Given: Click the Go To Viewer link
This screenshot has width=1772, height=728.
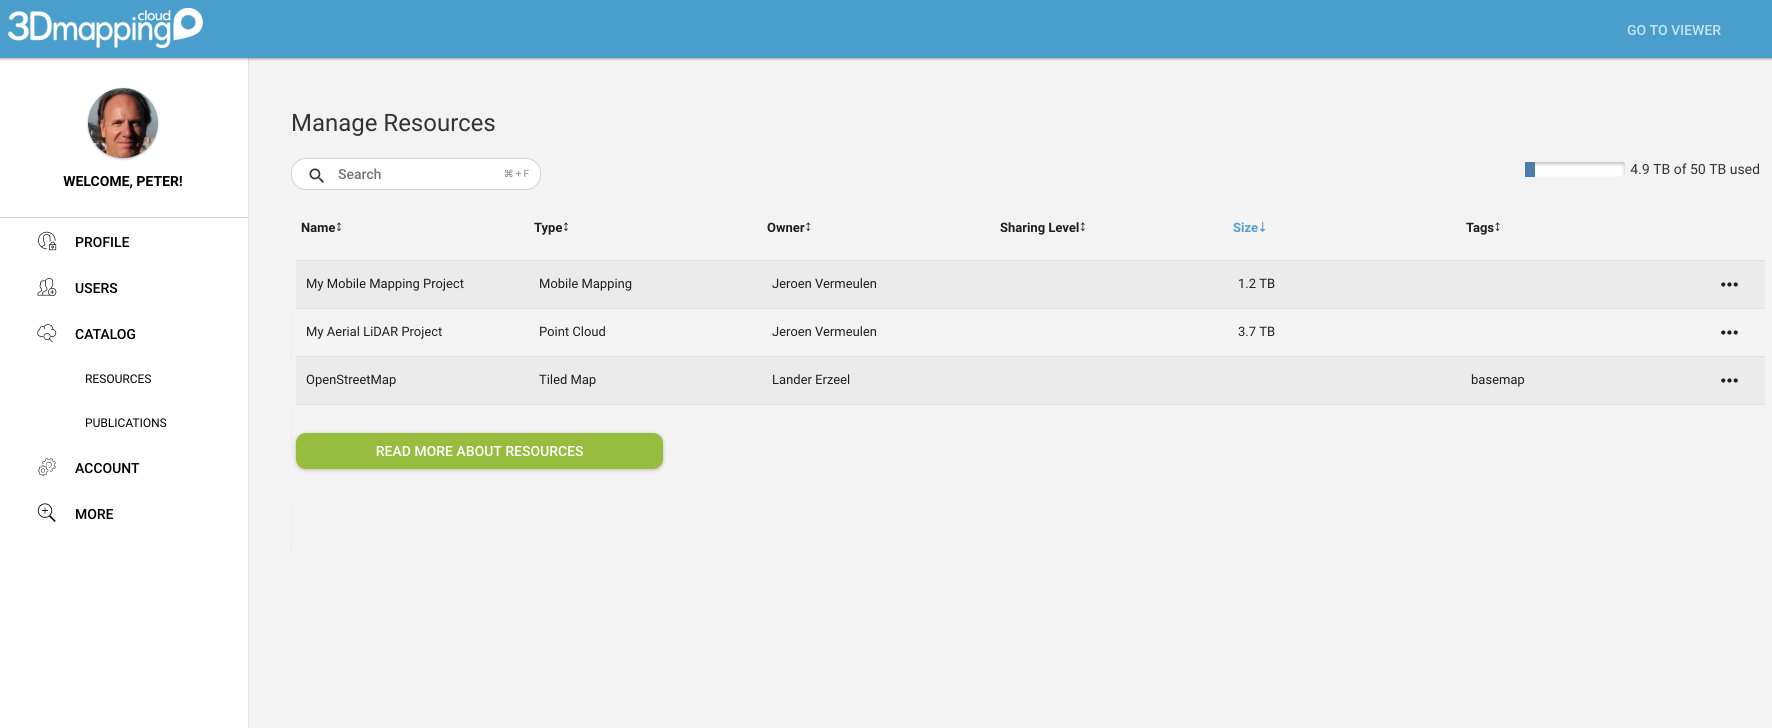Looking at the screenshot, I should click(x=1673, y=30).
